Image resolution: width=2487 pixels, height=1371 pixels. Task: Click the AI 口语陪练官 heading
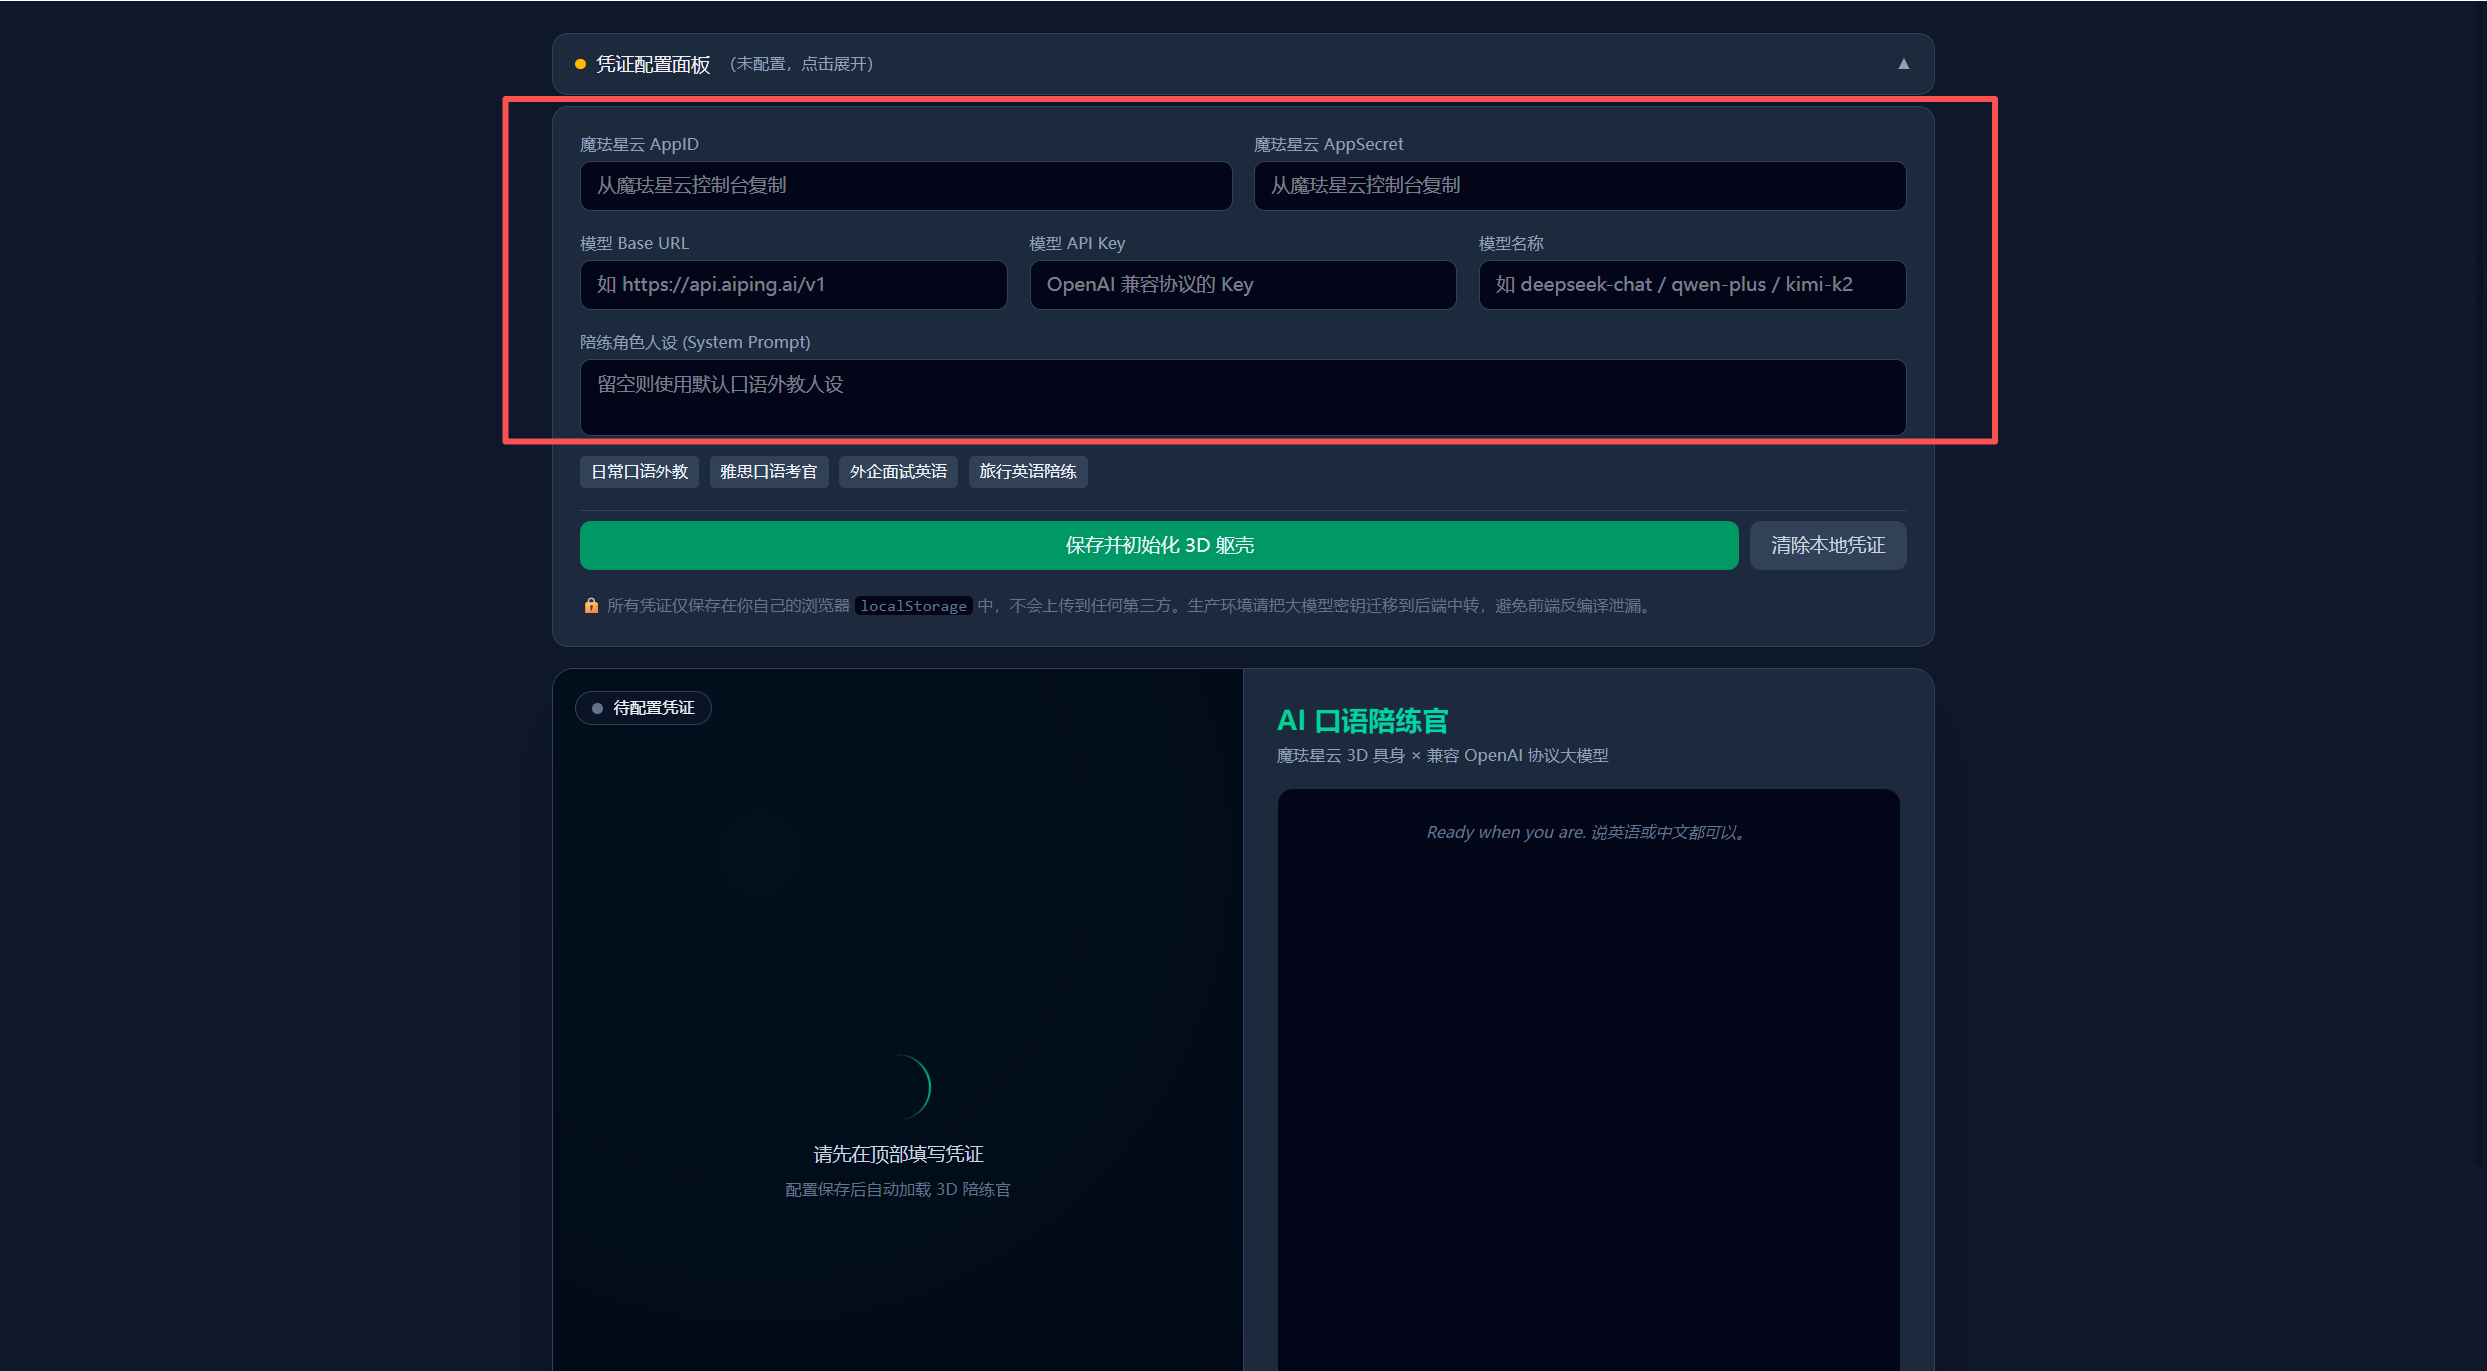tap(1362, 721)
